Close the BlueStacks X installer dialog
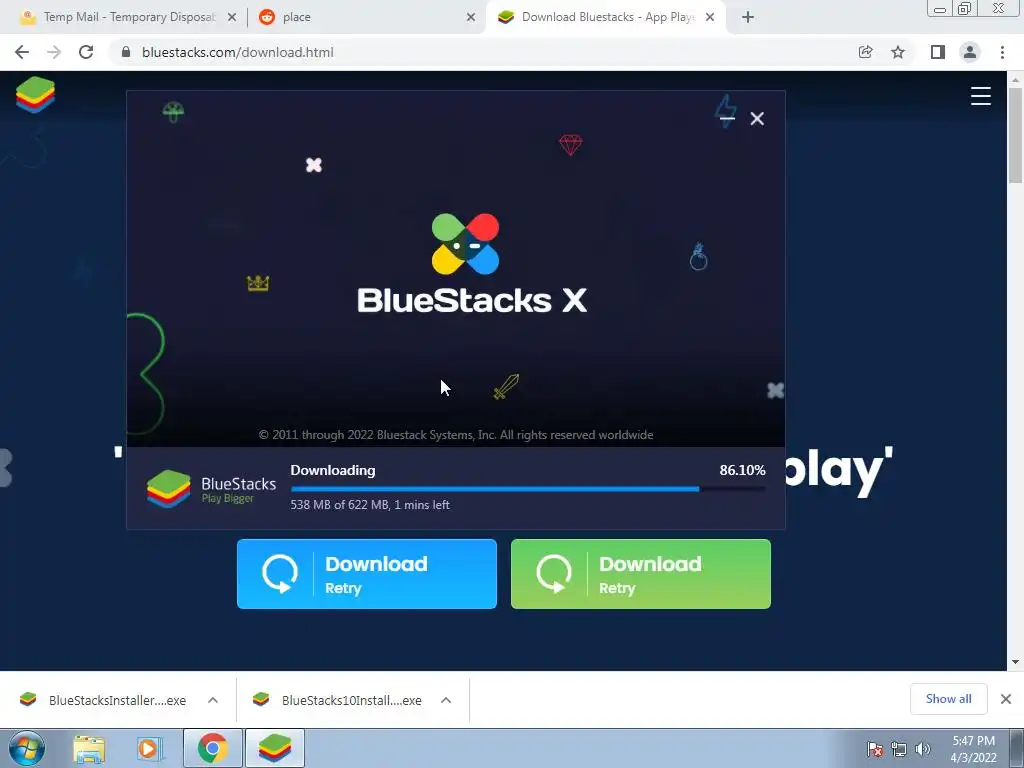The image size is (1024, 768). pos(757,118)
